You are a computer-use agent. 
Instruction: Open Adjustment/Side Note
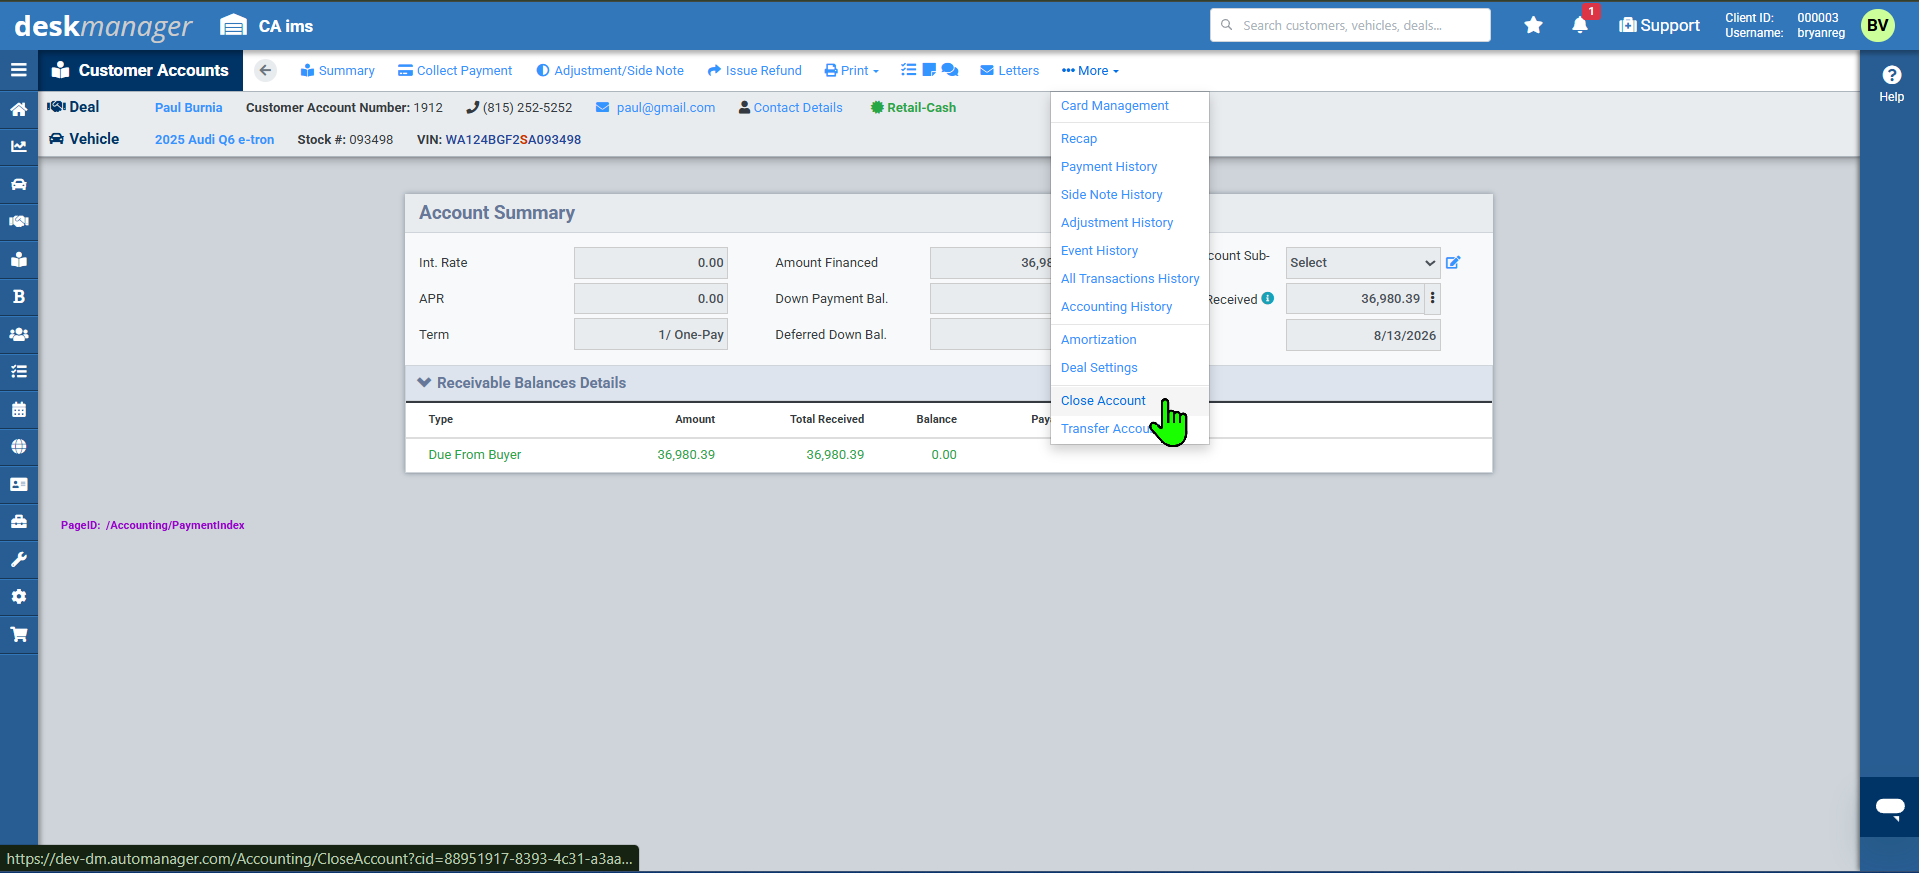click(610, 70)
